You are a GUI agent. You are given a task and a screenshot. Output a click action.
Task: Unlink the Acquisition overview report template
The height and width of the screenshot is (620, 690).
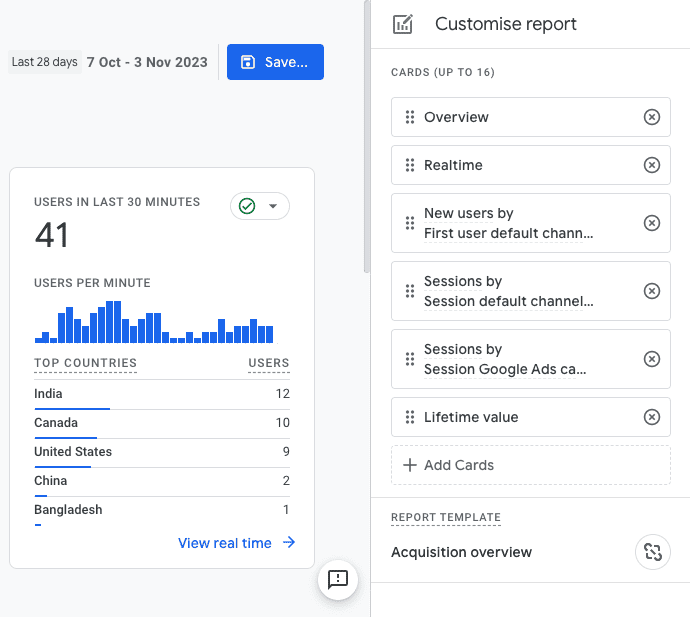click(x=653, y=552)
